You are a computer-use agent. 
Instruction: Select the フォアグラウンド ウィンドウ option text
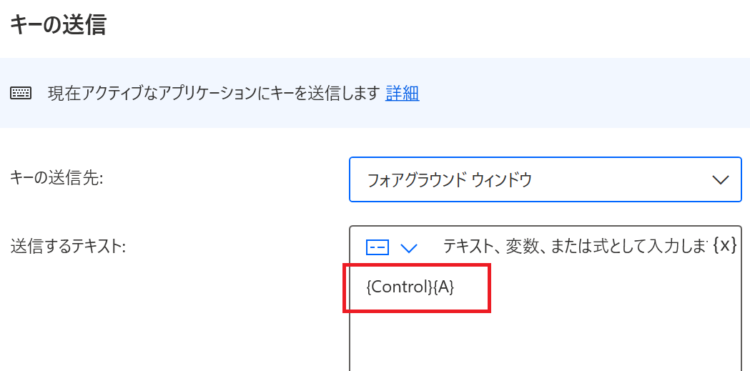click(449, 180)
